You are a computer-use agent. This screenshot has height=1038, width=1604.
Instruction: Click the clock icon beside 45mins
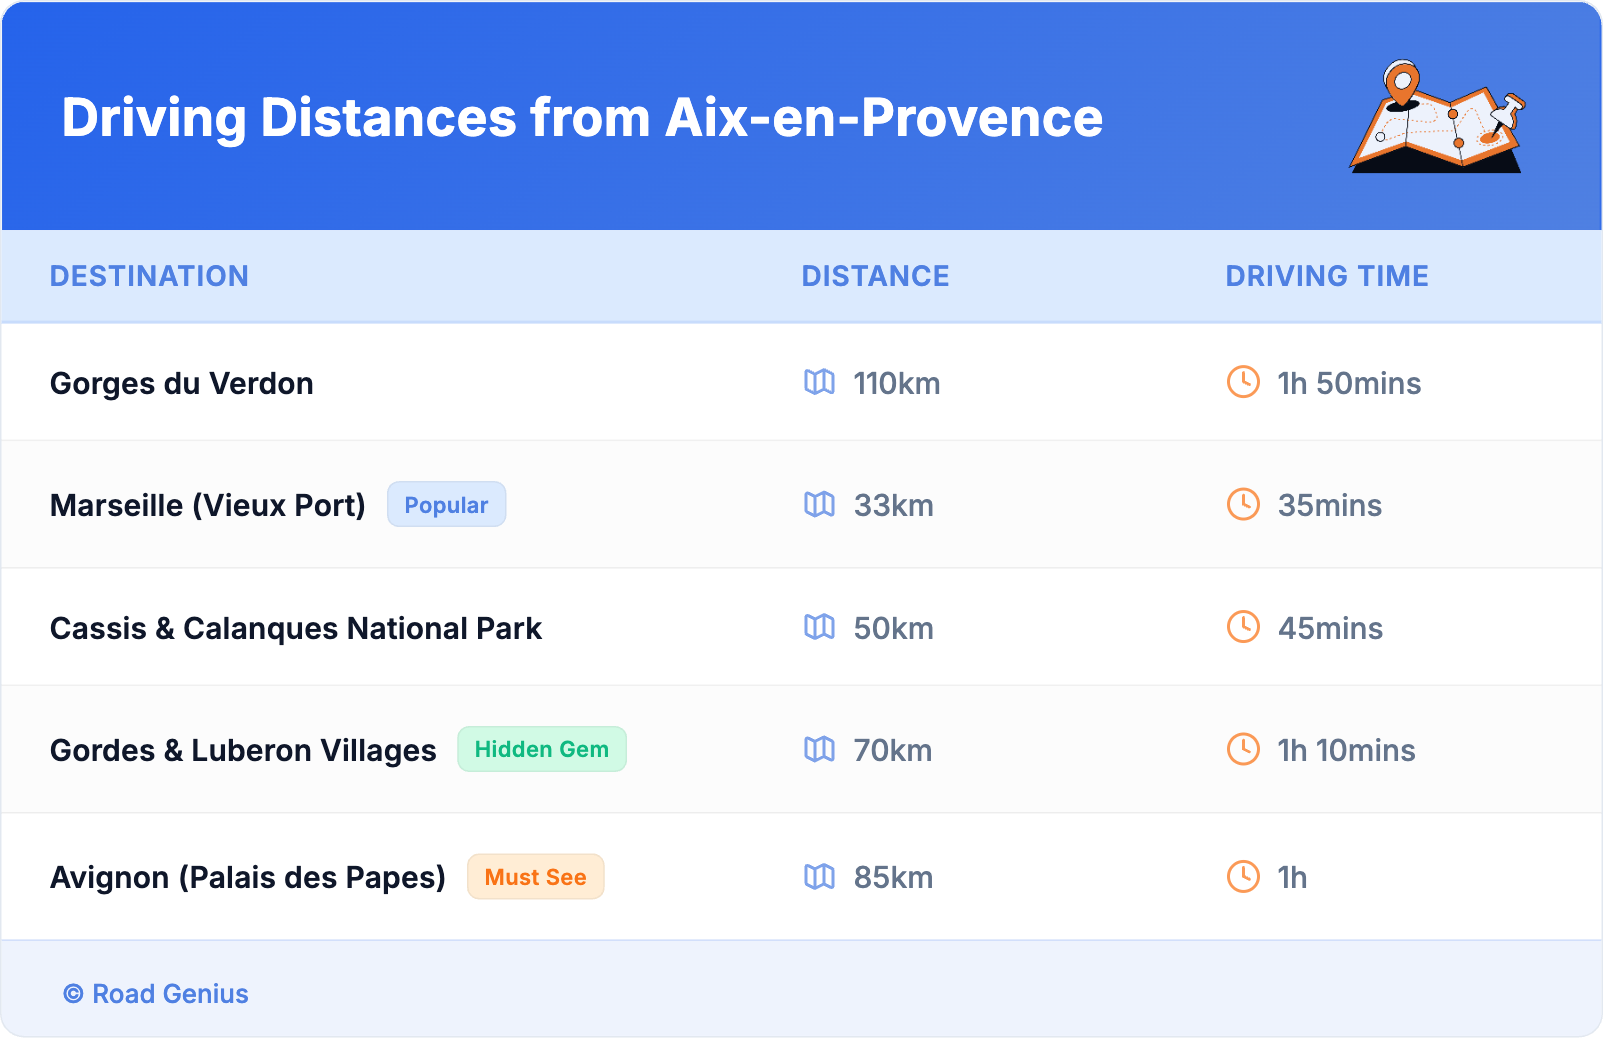[1243, 627]
